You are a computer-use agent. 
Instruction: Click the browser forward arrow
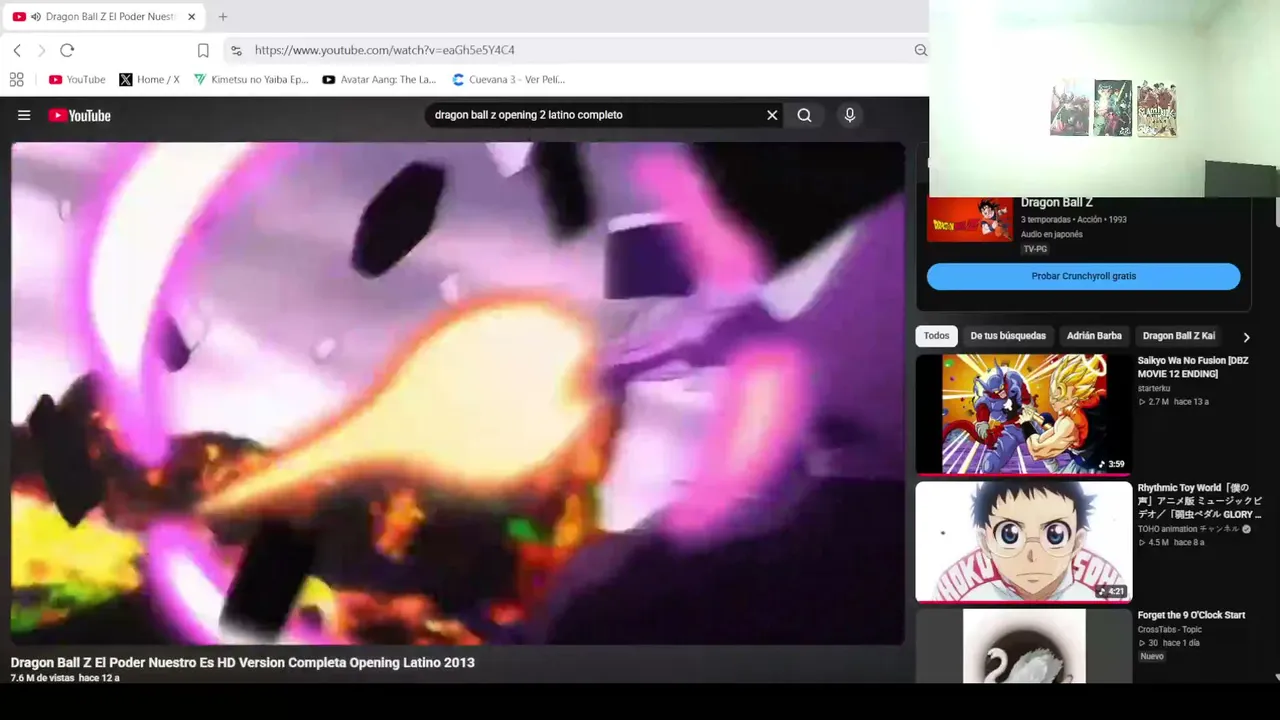tap(41, 50)
